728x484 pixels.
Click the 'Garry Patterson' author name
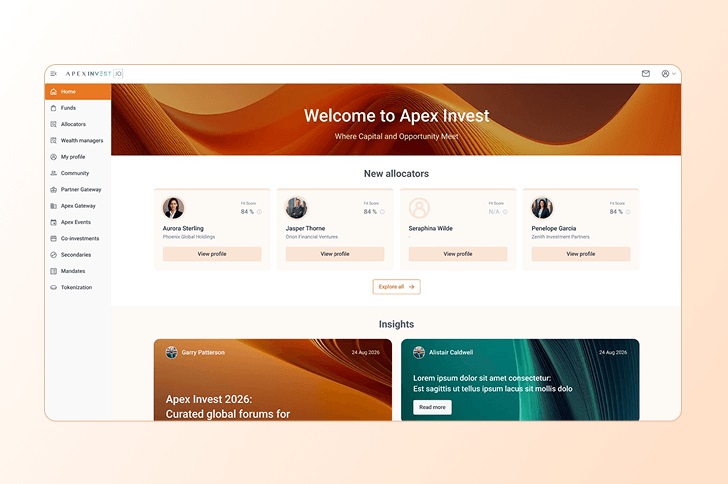pyautogui.click(x=203, y=353)
